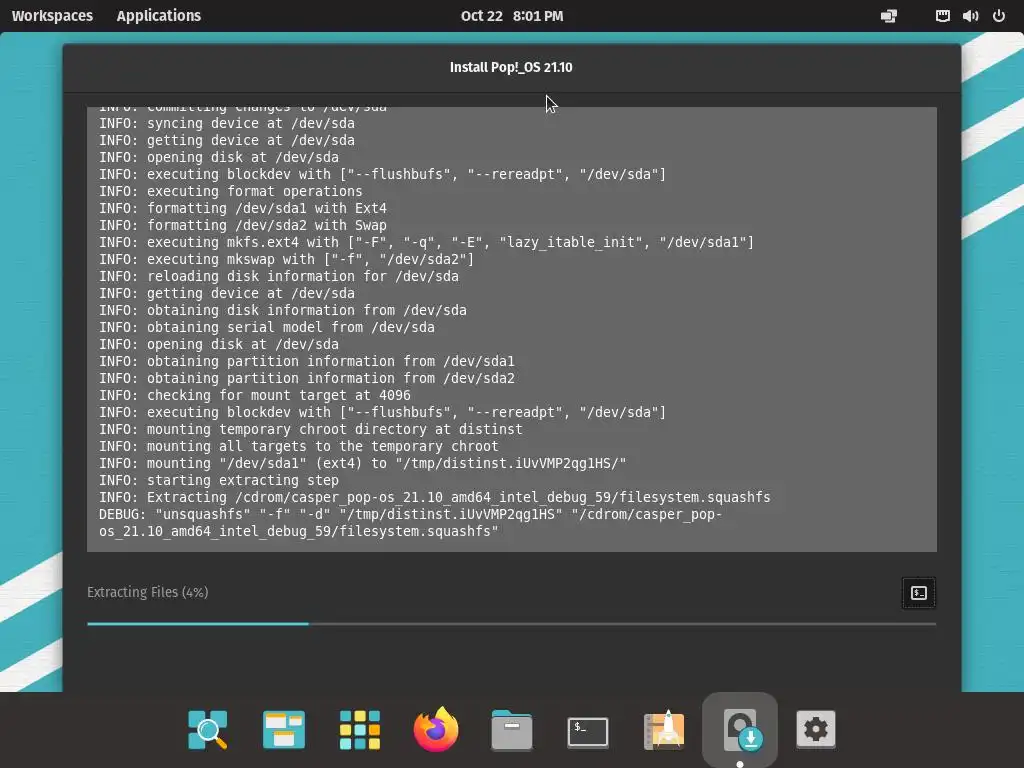Screen dimensions: 1024x768
Task: Select 'mounting temporary chroot directory at distinst' line
Action: coord(311,430)
